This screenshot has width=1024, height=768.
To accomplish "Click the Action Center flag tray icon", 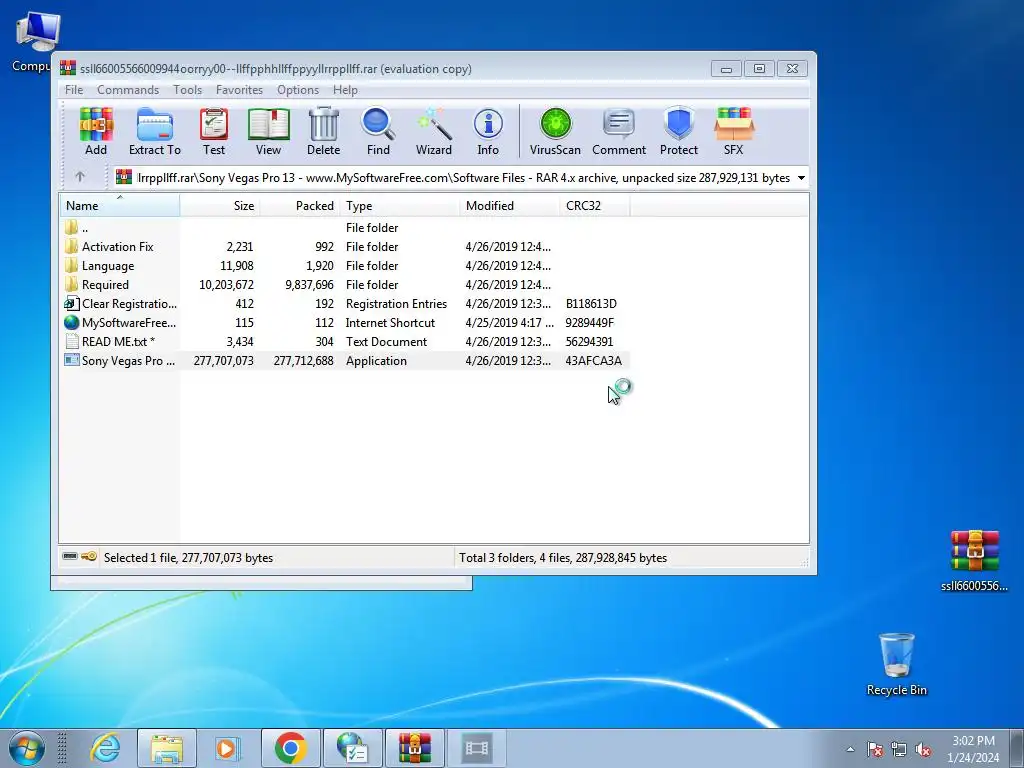I will coord(874,749).
